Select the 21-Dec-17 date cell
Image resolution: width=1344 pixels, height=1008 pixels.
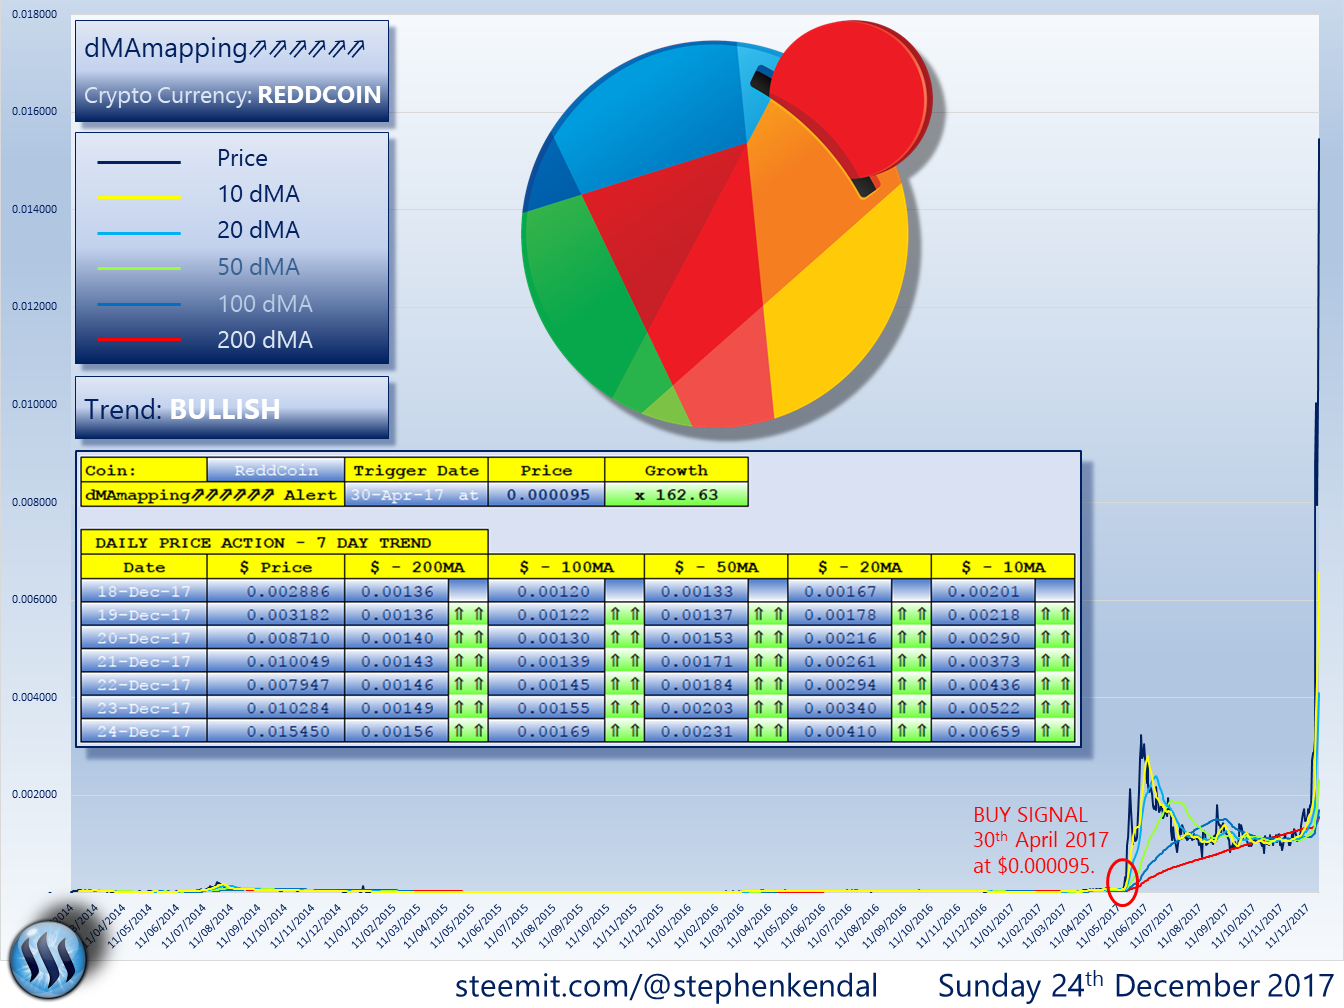(x=144, y=661)
